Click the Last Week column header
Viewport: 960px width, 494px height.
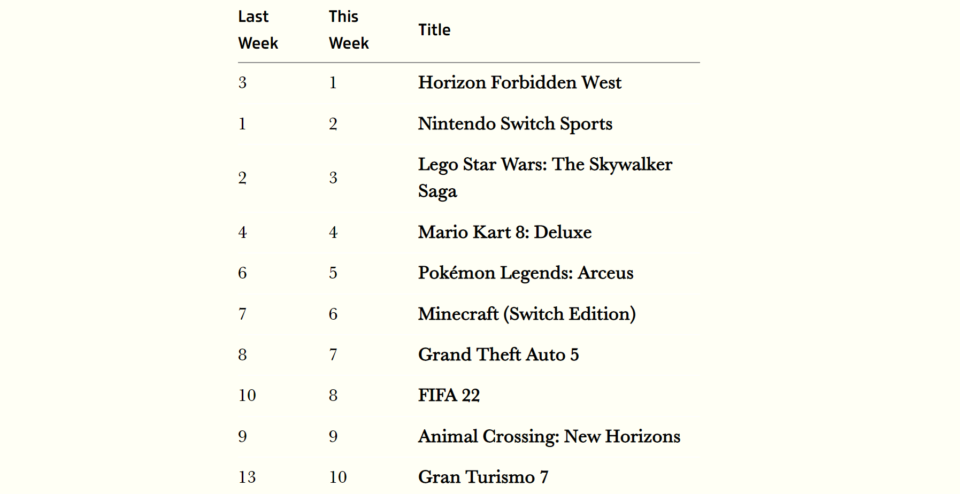[x=258, y=30]
